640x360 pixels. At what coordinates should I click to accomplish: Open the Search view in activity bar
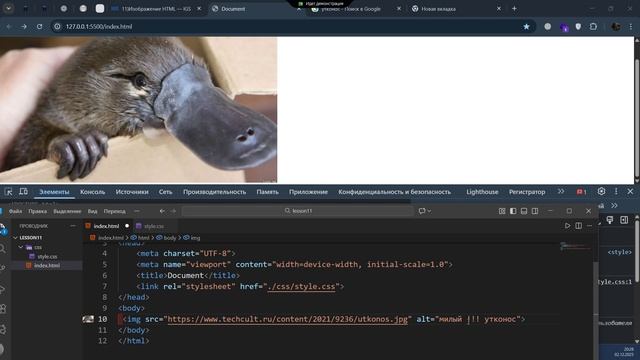[x=3, y=248]
